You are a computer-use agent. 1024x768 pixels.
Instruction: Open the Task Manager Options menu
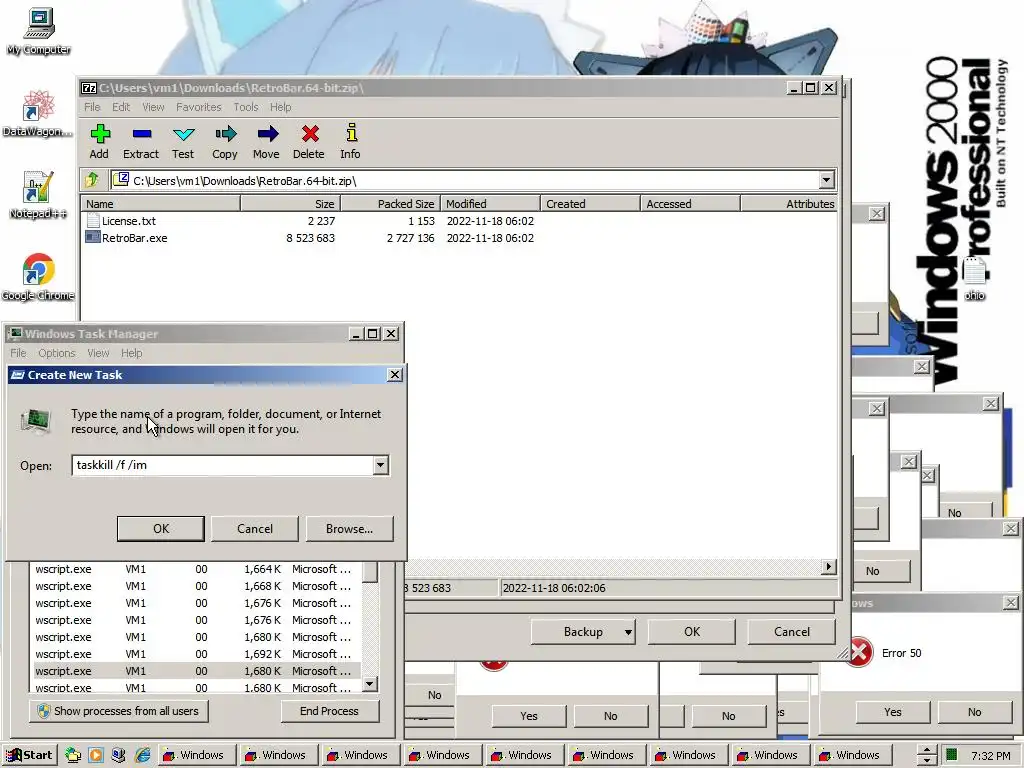point(57,353)
